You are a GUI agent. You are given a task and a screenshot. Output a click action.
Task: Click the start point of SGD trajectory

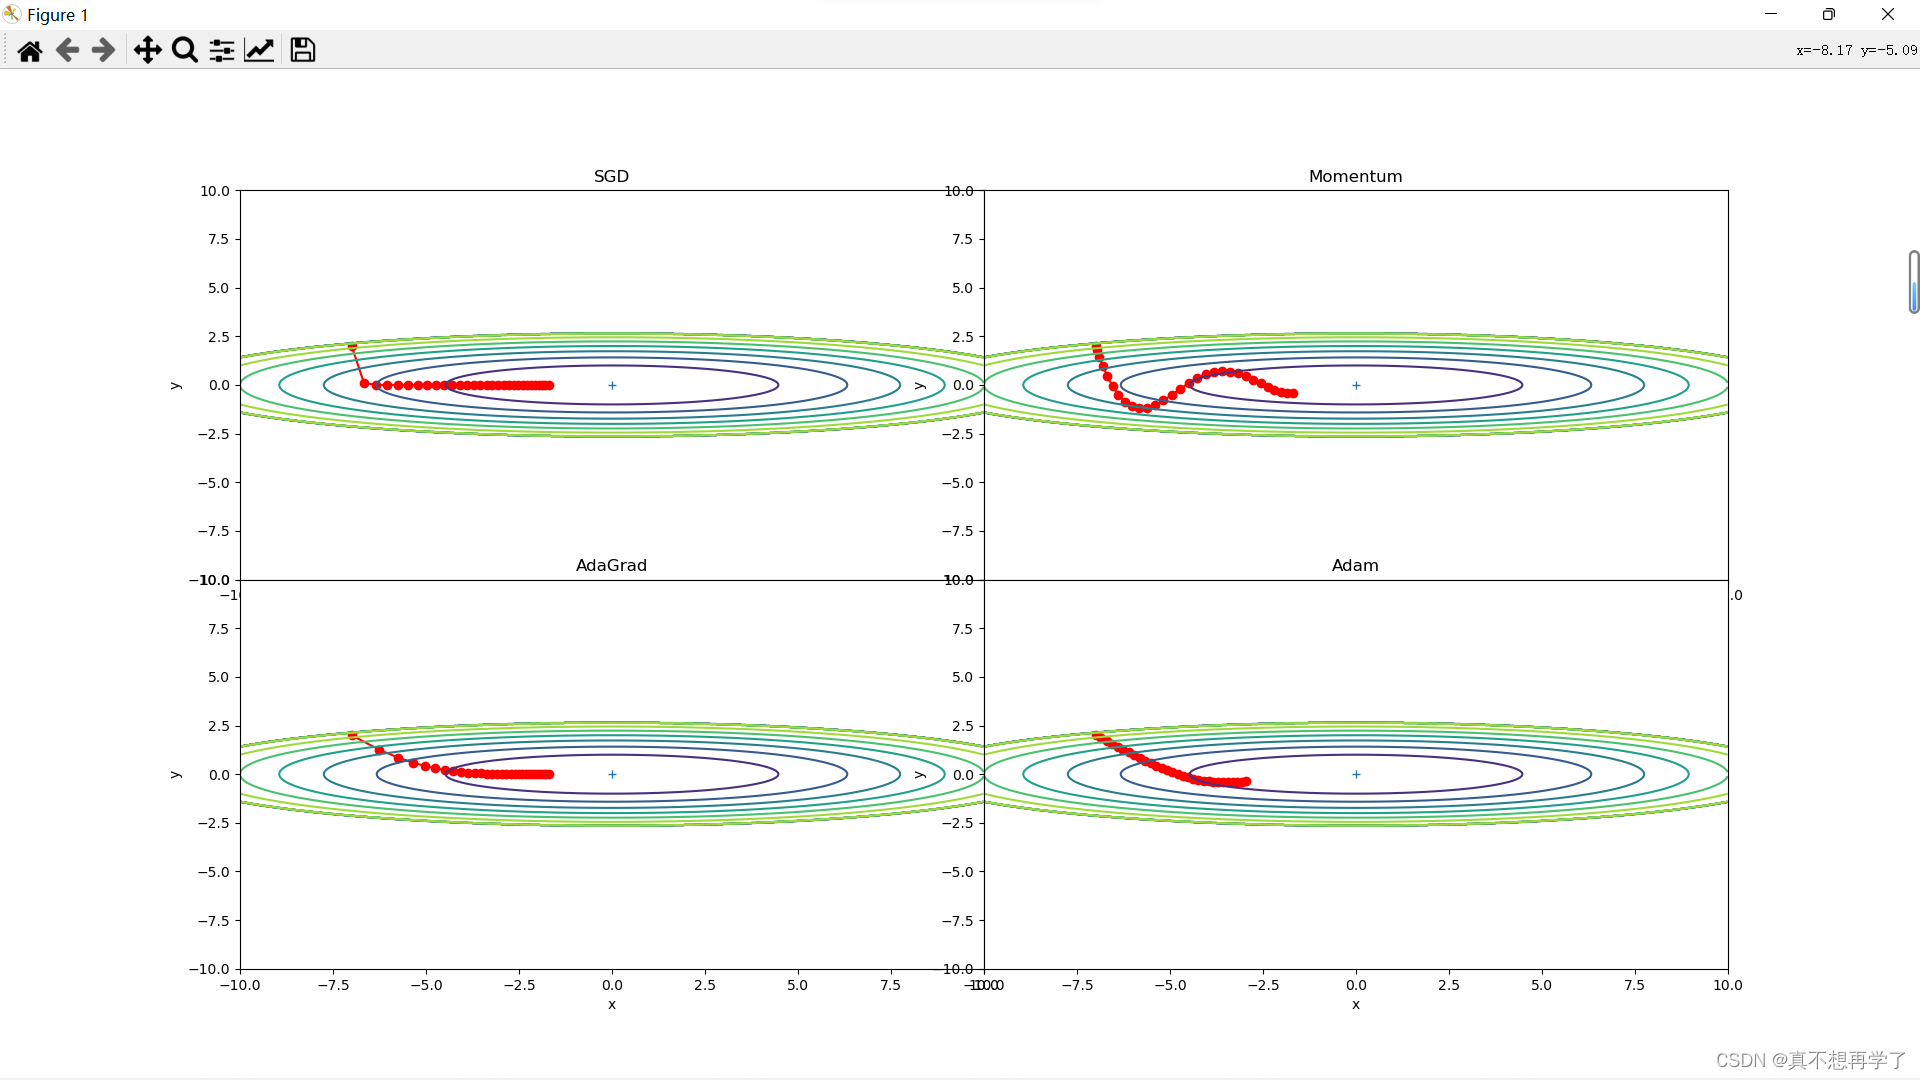(352, 347)
